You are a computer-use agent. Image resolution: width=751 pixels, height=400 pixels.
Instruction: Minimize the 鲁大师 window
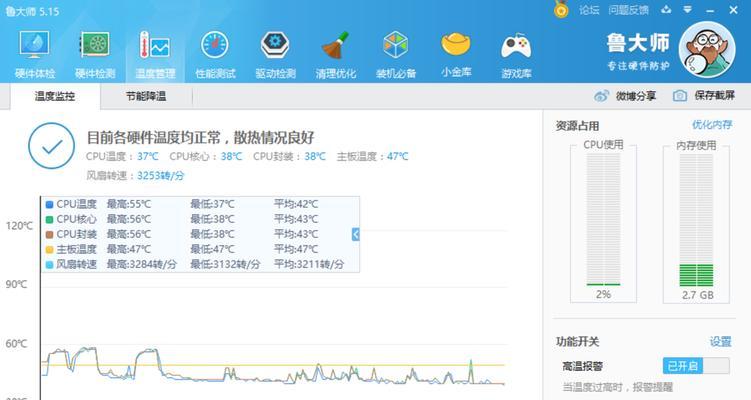tap(710, 10)
